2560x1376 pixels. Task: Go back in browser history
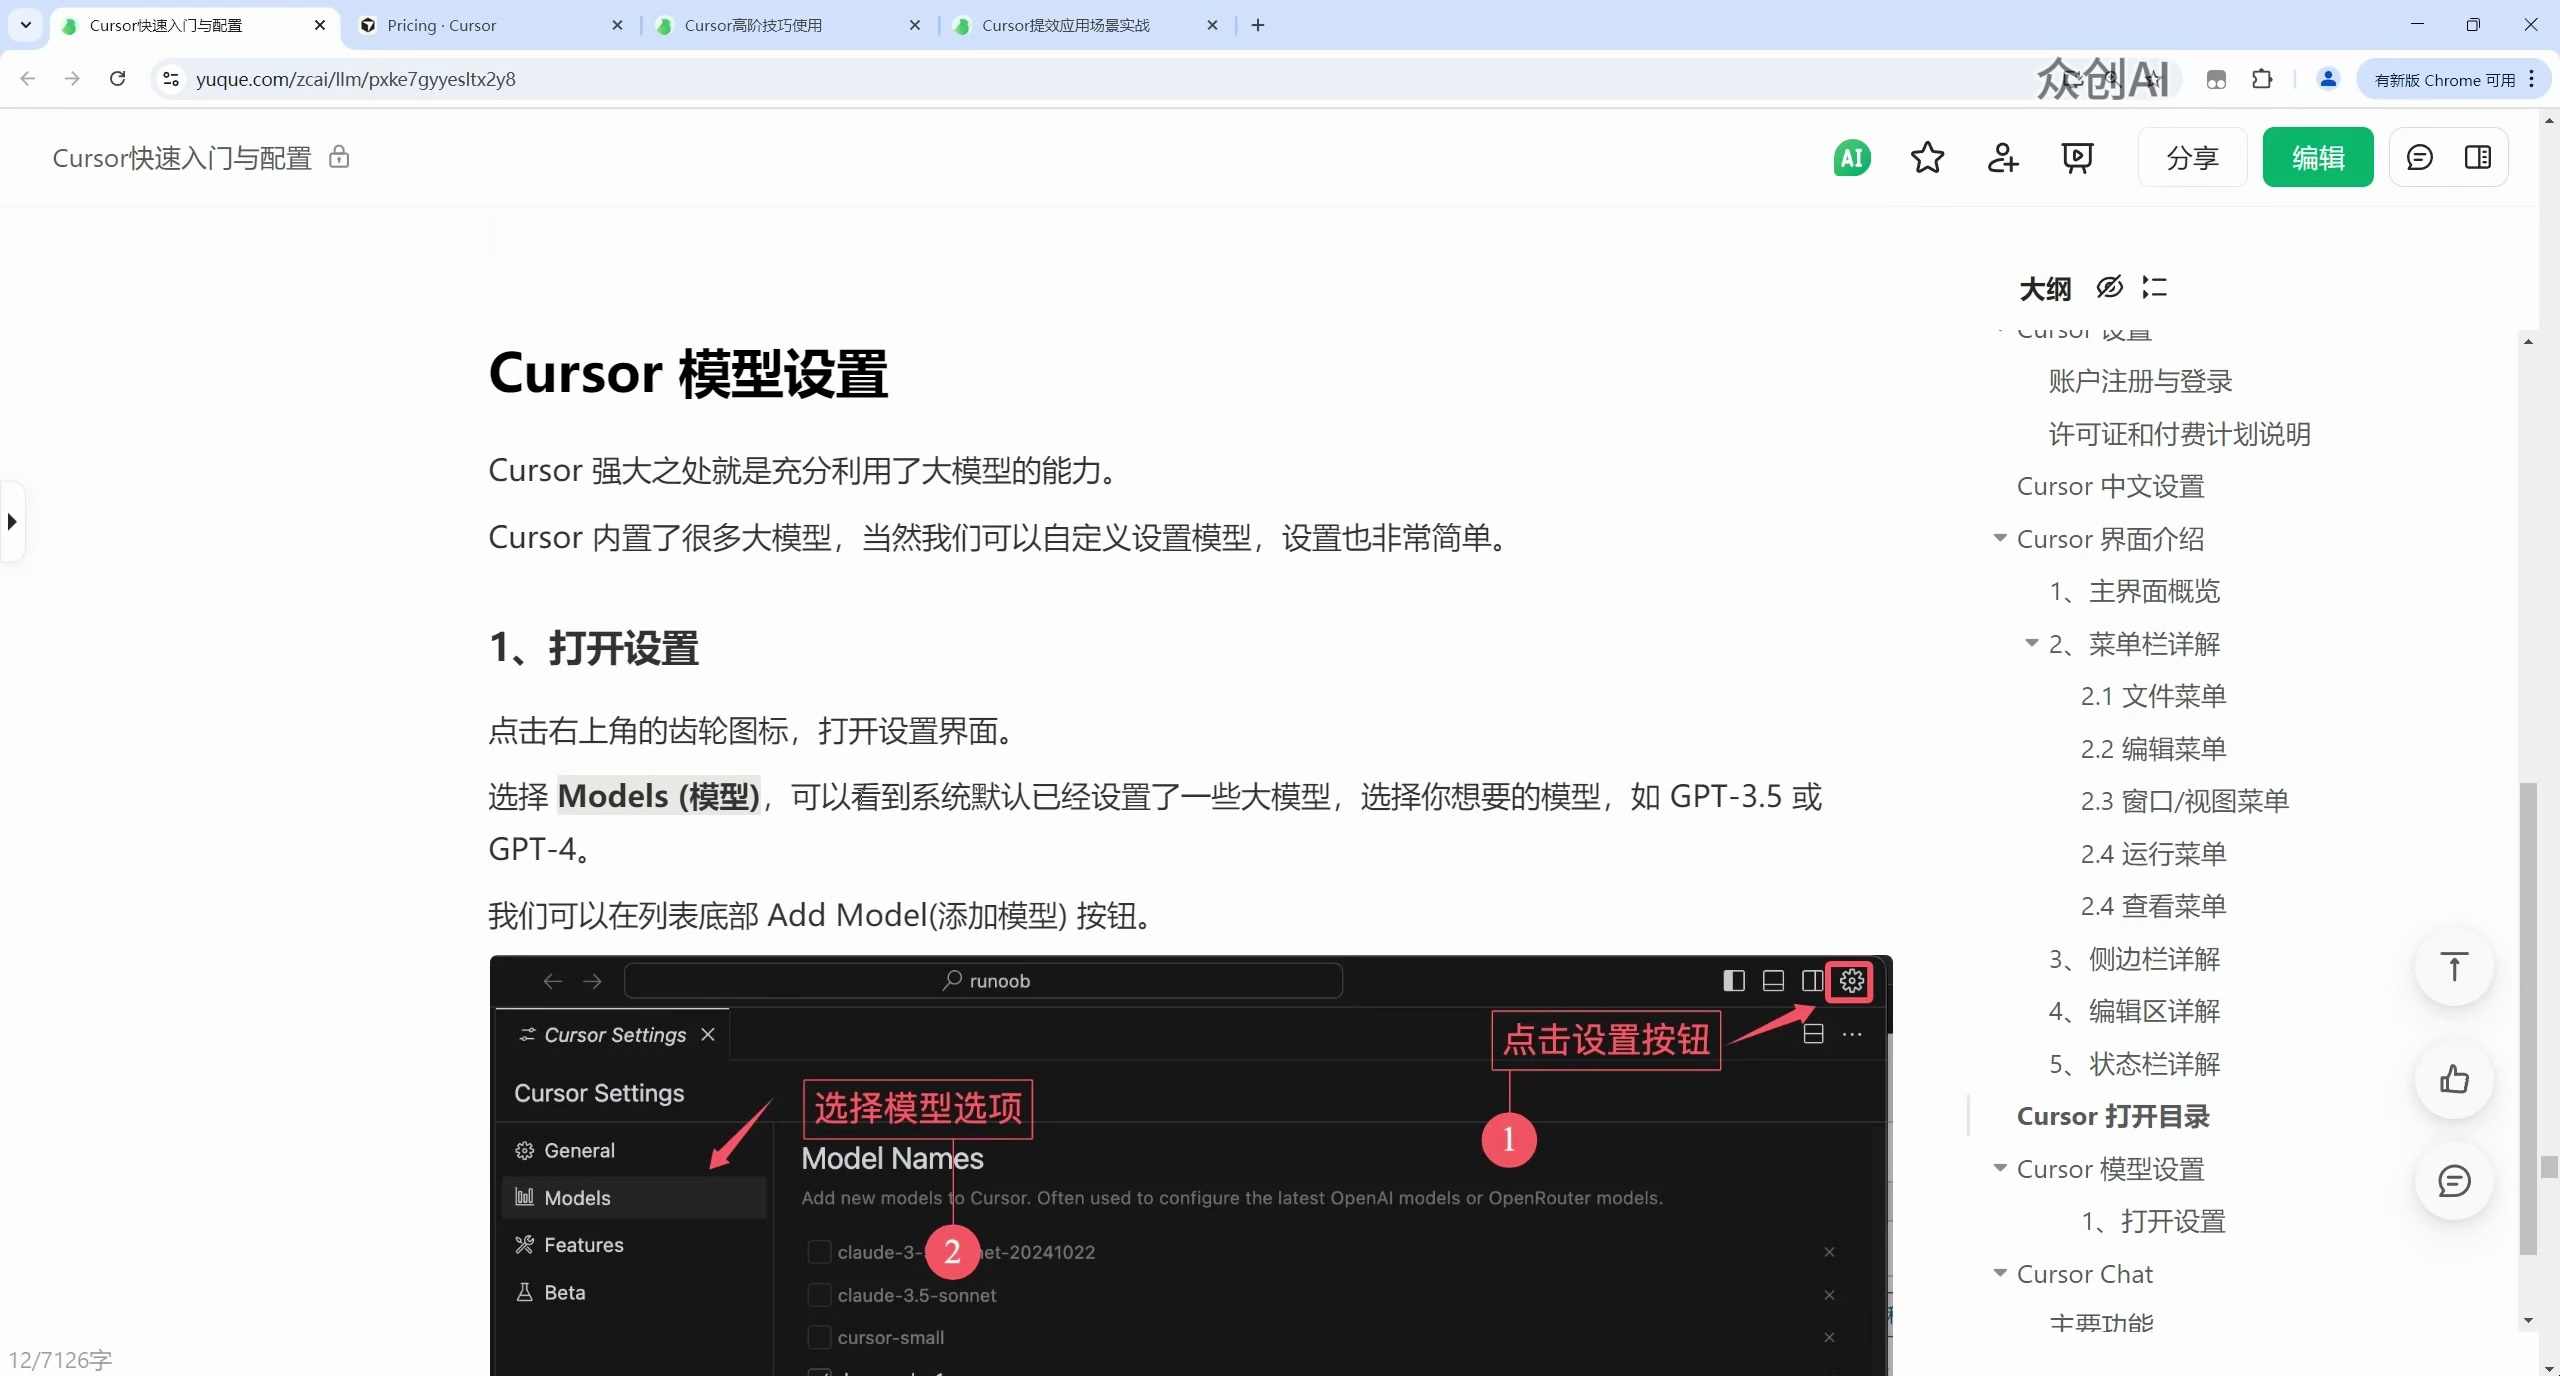[x=28, y=79]
